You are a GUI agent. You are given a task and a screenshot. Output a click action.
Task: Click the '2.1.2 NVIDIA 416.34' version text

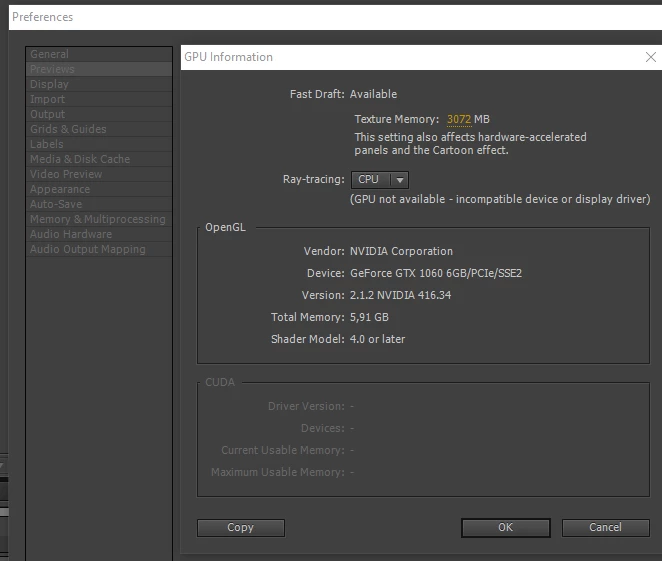point(400,295)
